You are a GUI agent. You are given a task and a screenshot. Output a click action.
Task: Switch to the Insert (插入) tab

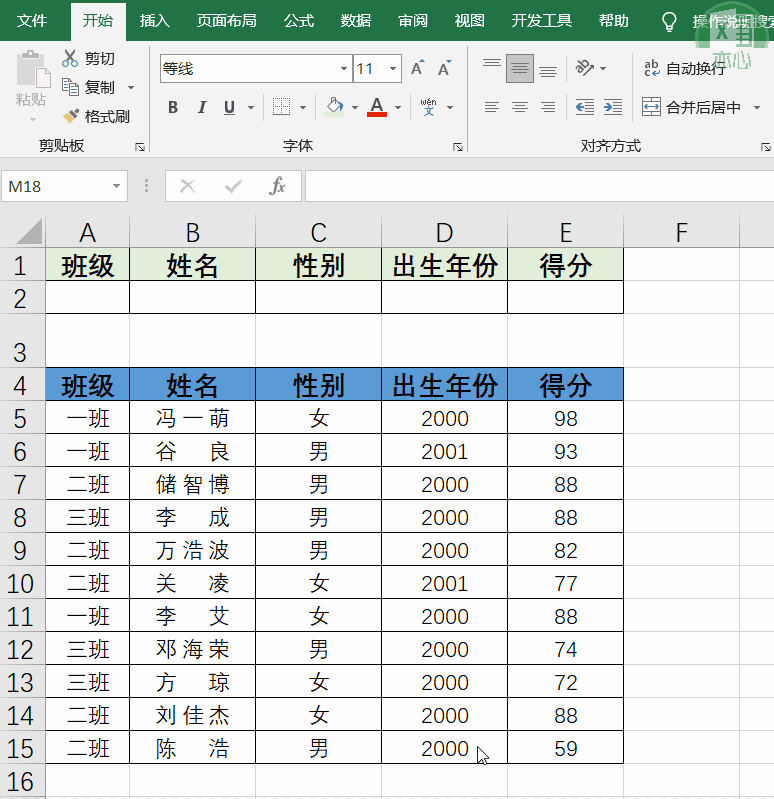pos(154,21)
